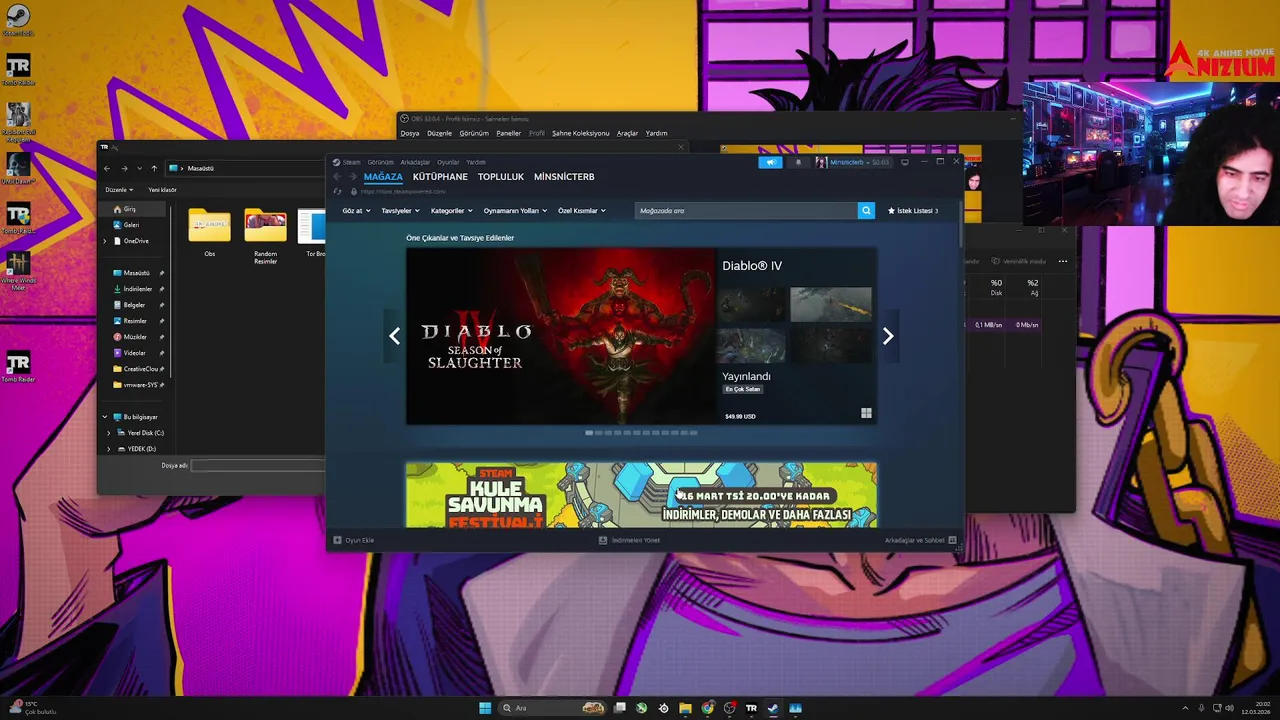The image size is (1280, 720).
Task: Open the Düzenle dropdown in file dialog
Action: (119, 190)
